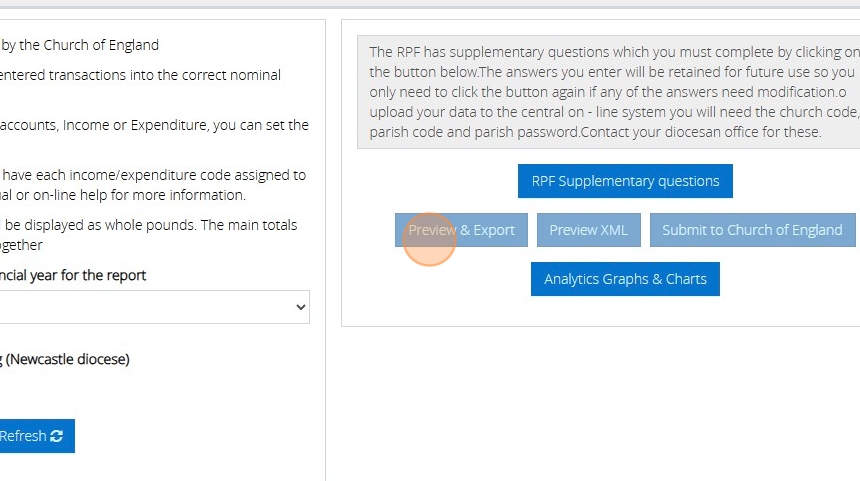Viewport: 860px width, 481px height.
Task: Click the Newcastle diocese text
Action: pyautogui.click(x=68, y=359)
